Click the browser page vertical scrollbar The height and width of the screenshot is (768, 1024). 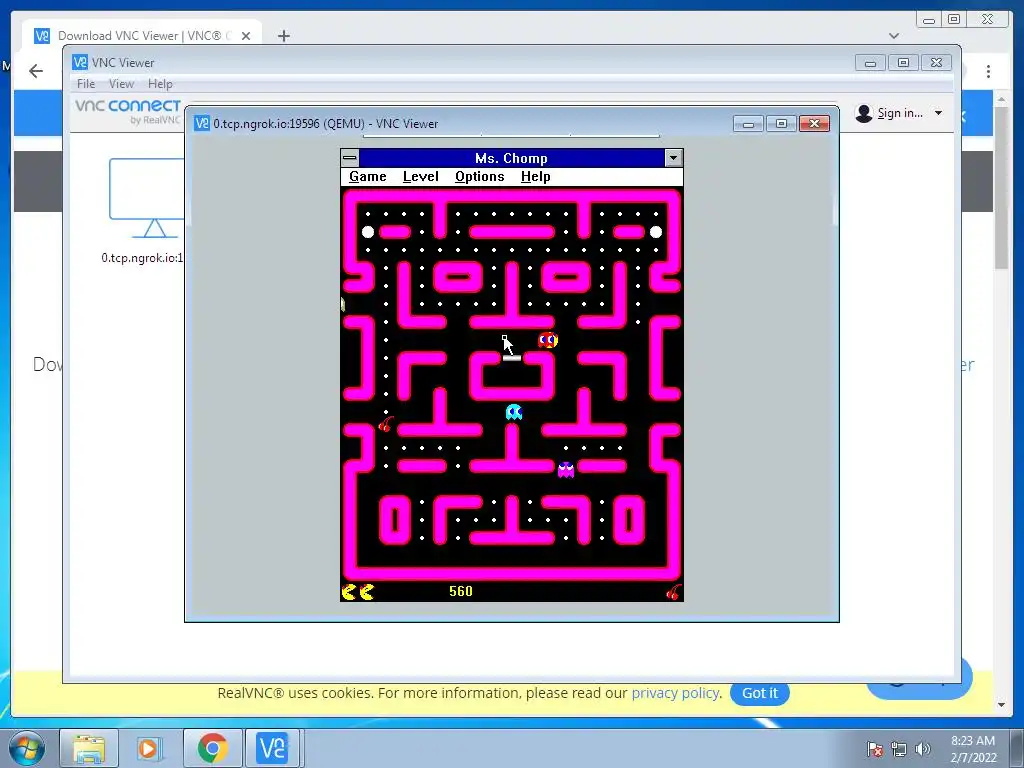[1002, 186]
